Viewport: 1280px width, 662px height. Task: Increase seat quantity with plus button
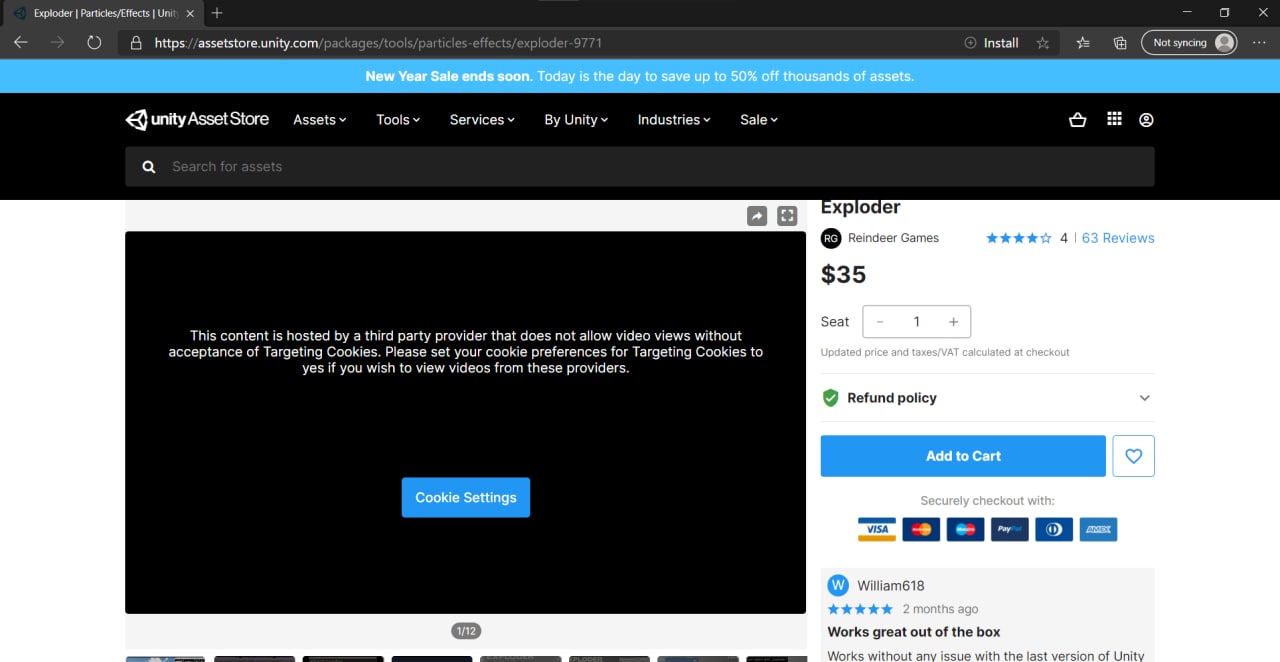click(x=953, y=322)
